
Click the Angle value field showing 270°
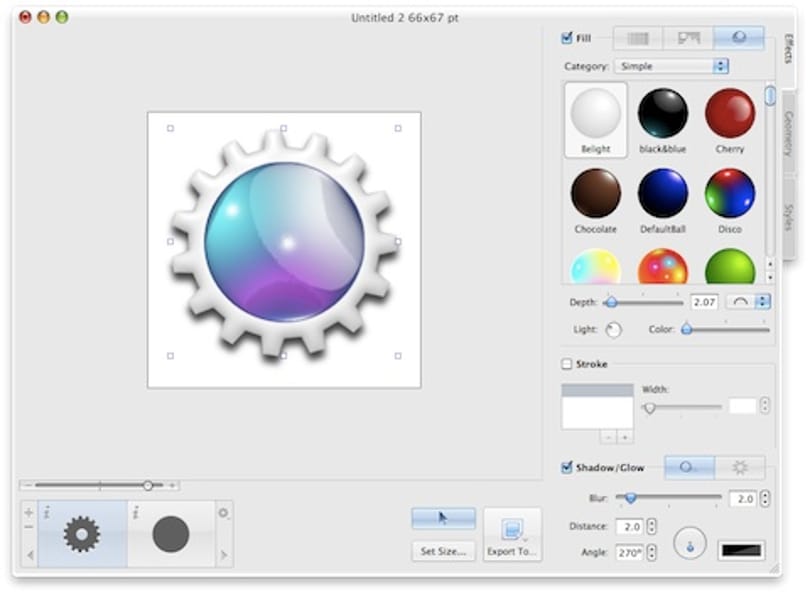[x=629, y=552]
